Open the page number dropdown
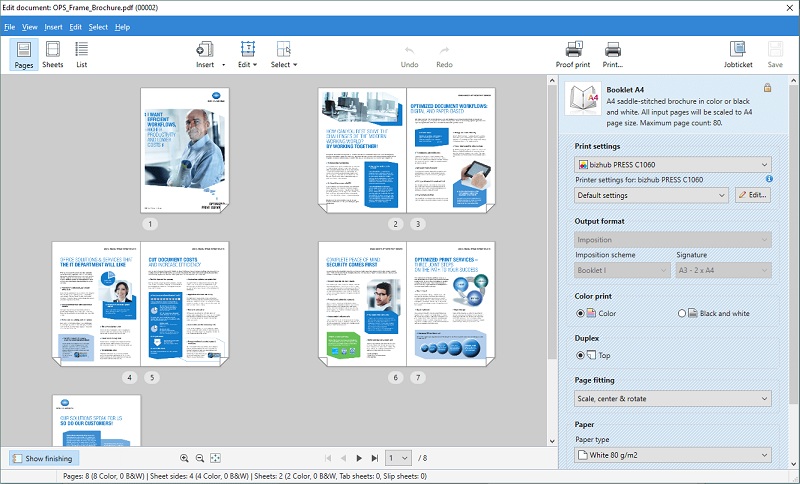 click(398, 458)
